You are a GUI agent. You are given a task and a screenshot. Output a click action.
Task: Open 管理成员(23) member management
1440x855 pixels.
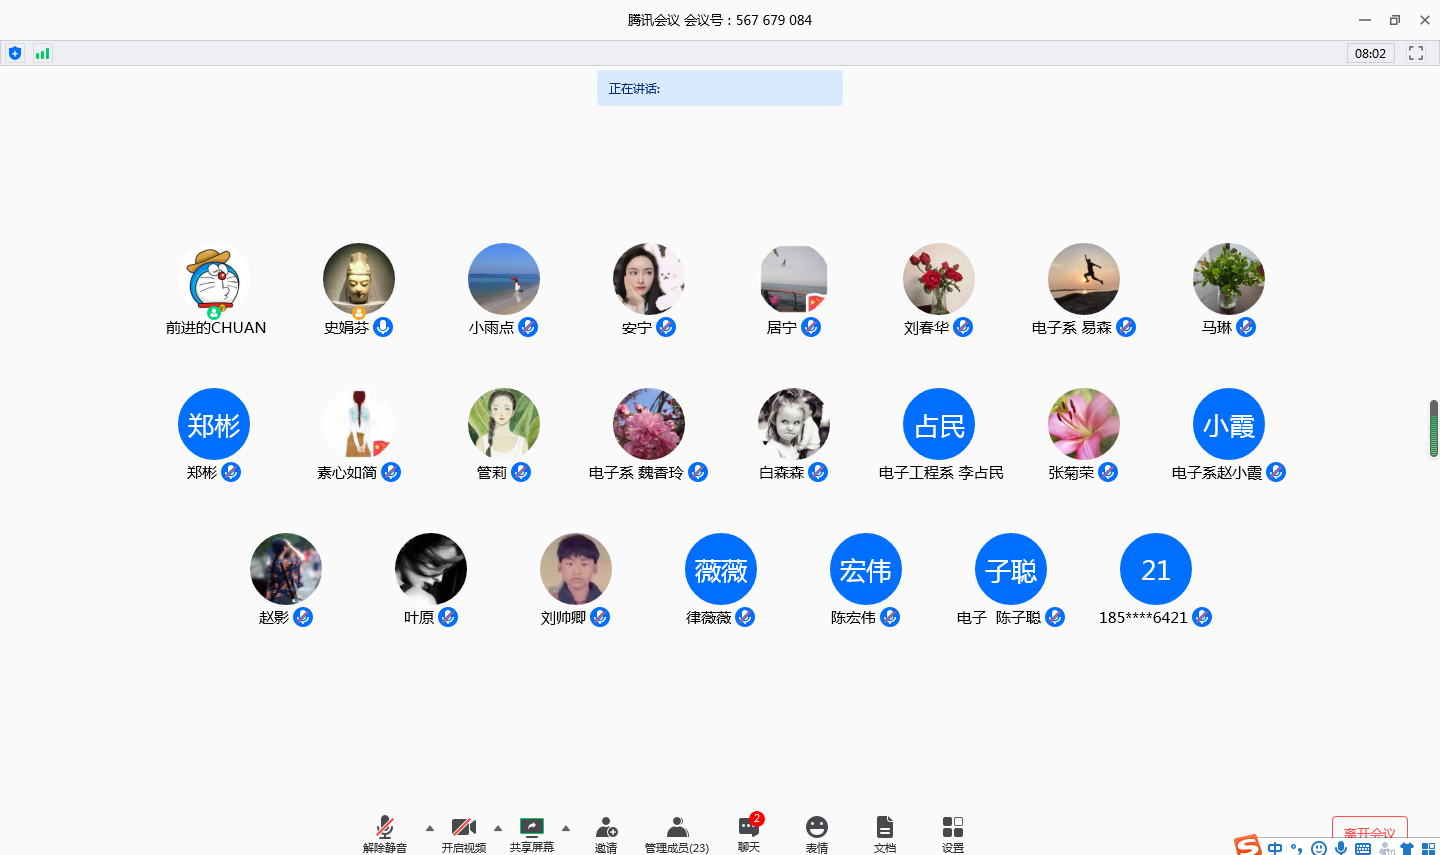pyautogui.click(x=677, y=832)
